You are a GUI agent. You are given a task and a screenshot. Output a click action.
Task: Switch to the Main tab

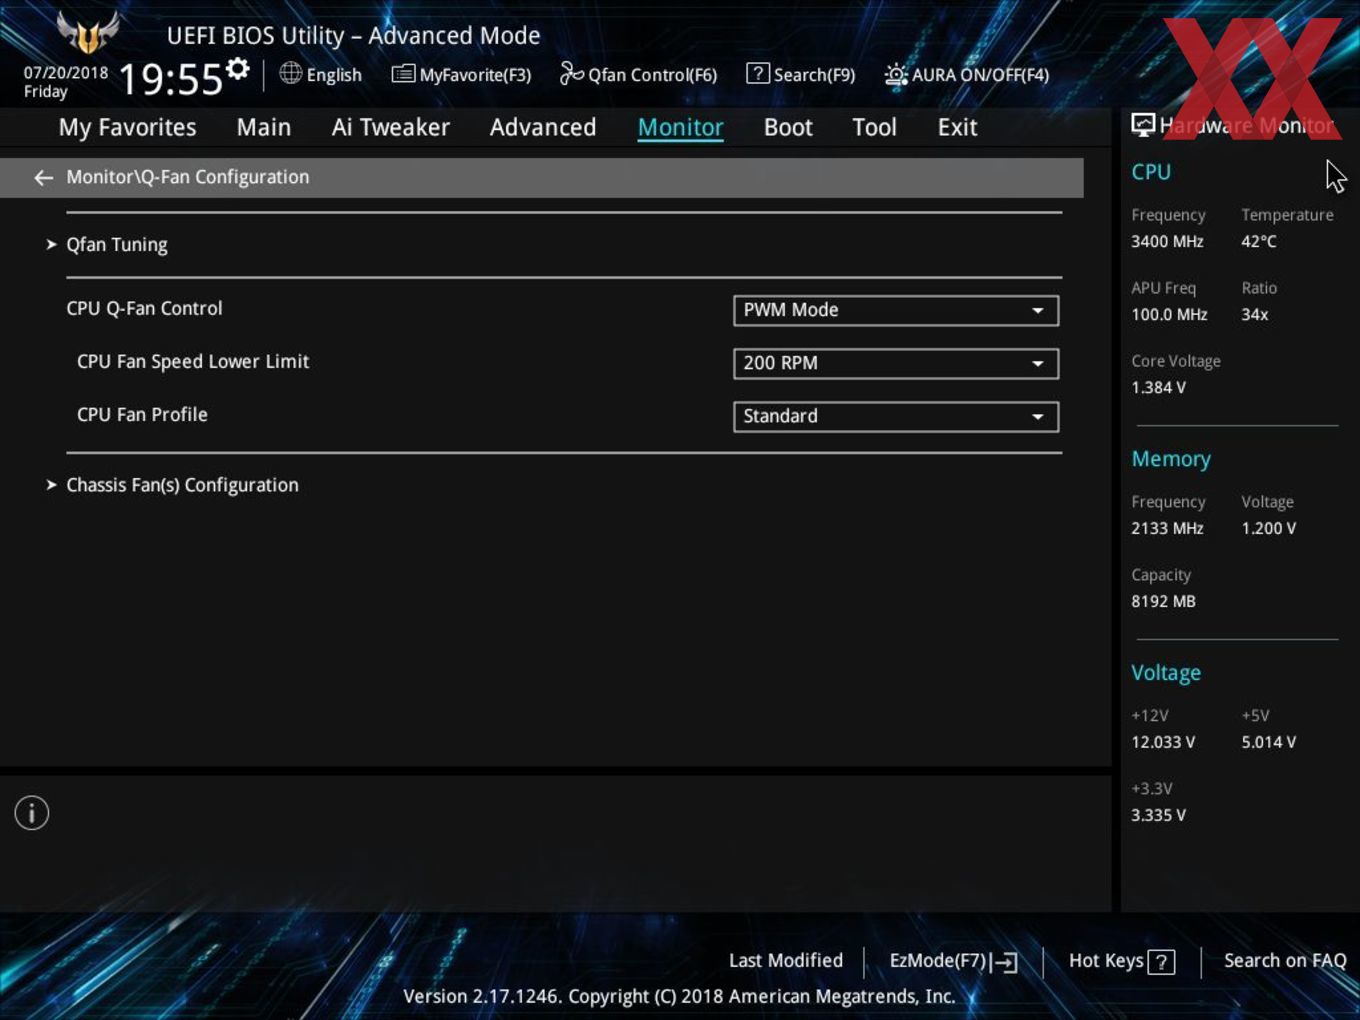(x=264, y=127)
